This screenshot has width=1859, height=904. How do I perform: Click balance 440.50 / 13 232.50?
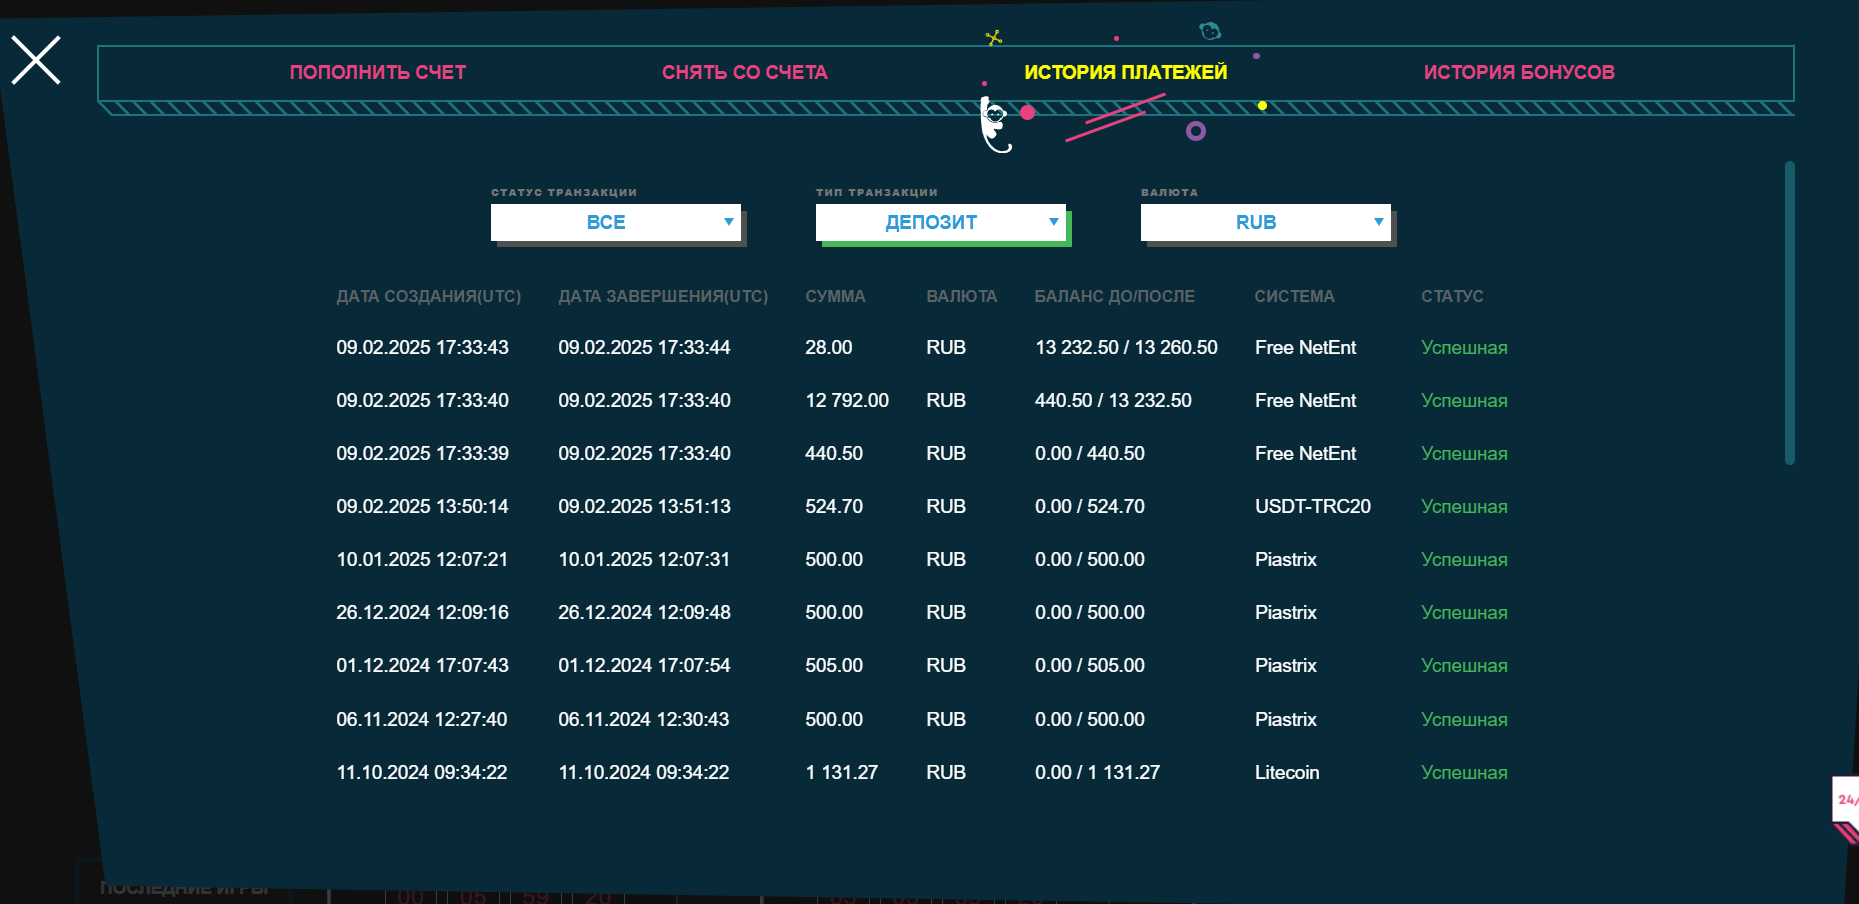click(1113, 400)
